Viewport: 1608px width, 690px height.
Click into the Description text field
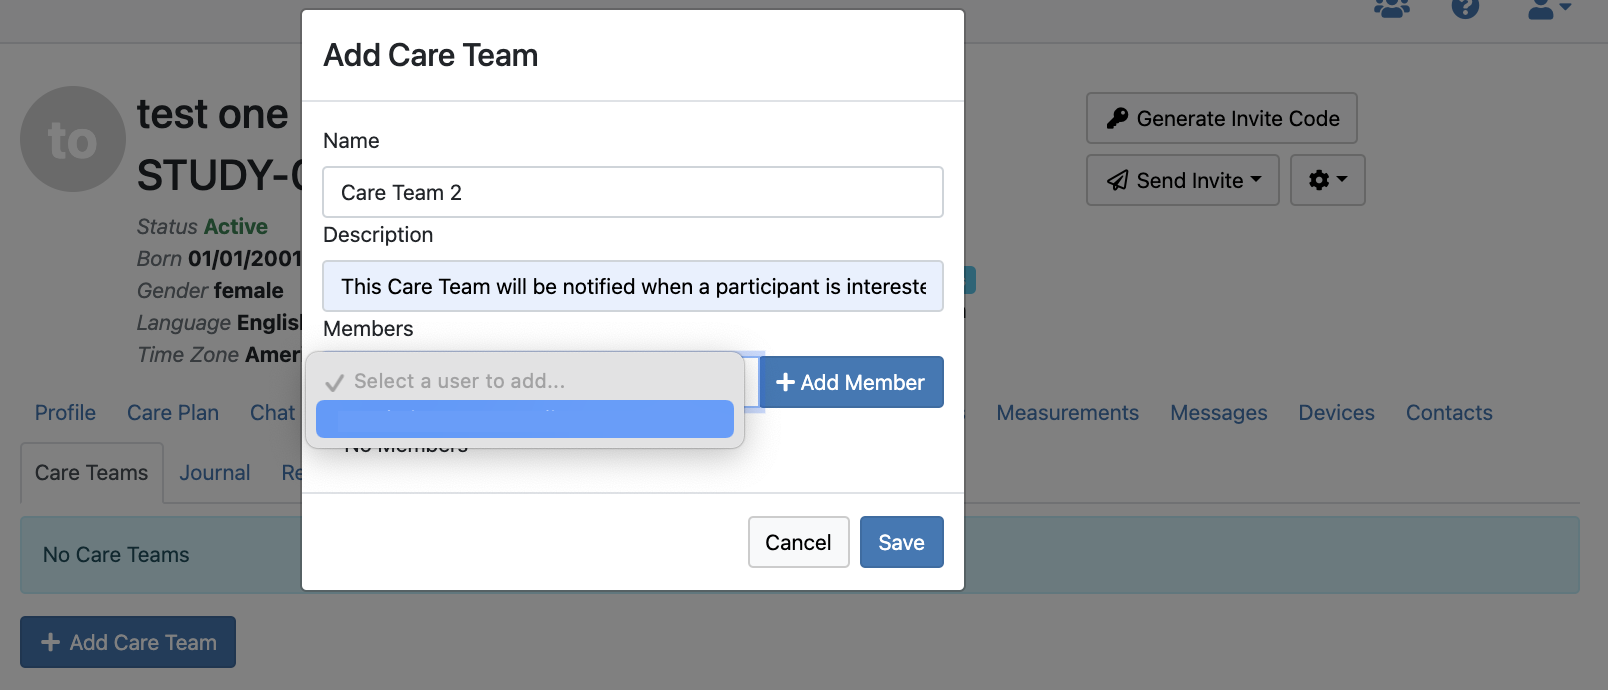click(633, 286)
